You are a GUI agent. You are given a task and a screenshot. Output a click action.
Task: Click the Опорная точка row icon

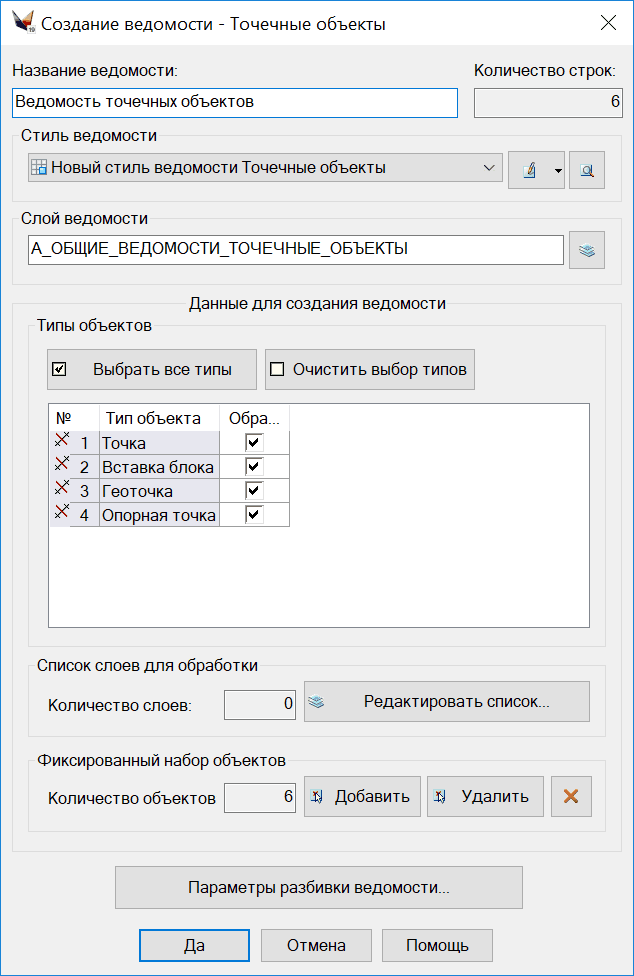[x=61, y=513]
